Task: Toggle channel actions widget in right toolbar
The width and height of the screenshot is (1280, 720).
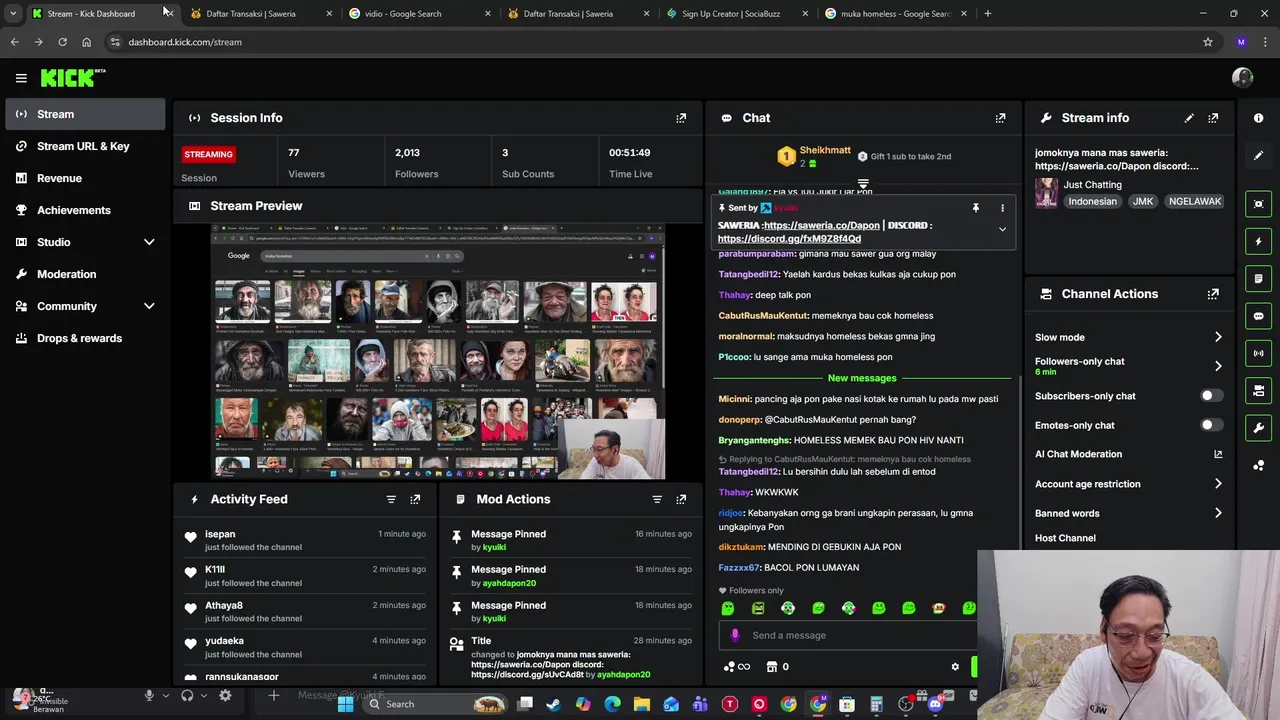Action: [1258, 391]
